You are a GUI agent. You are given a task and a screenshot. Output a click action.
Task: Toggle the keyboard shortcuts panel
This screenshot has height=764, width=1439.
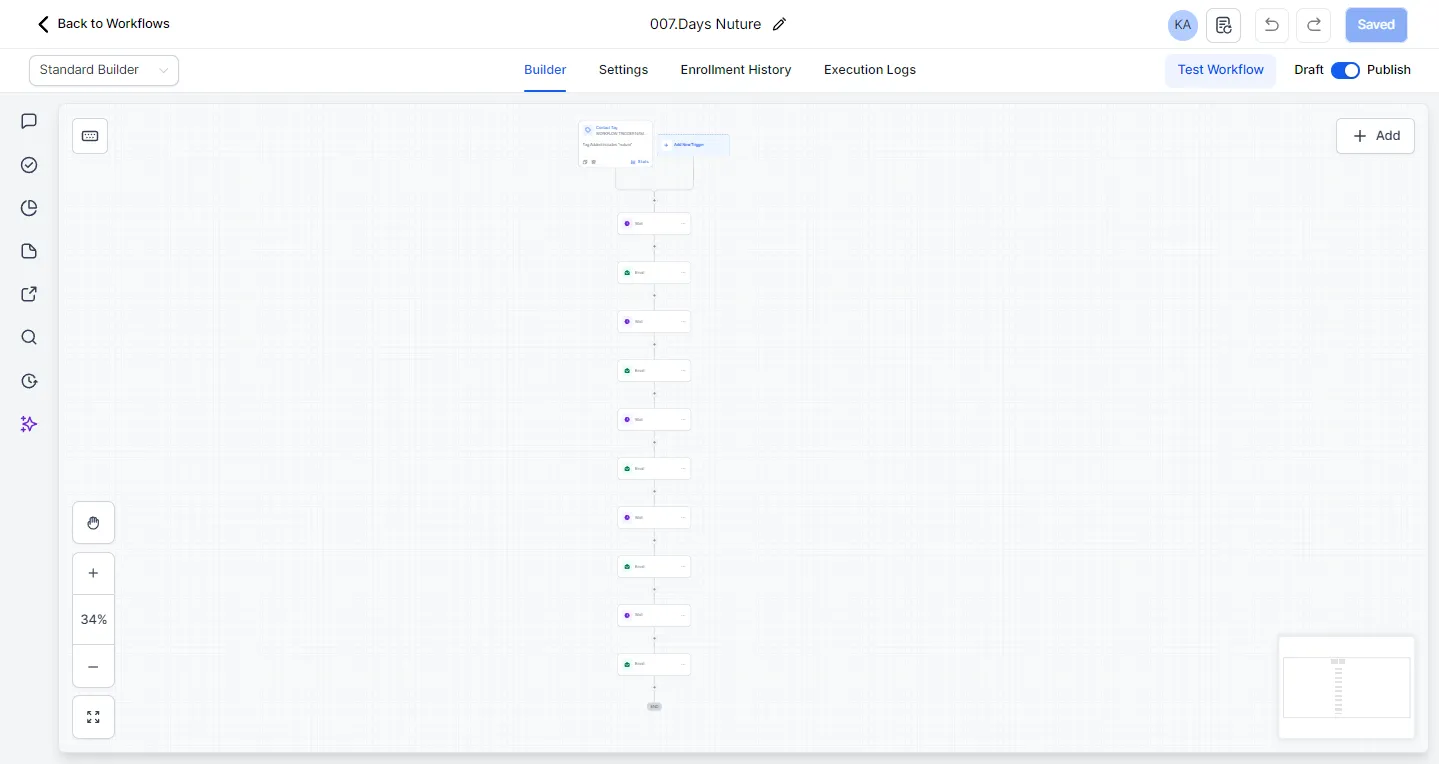89,135
